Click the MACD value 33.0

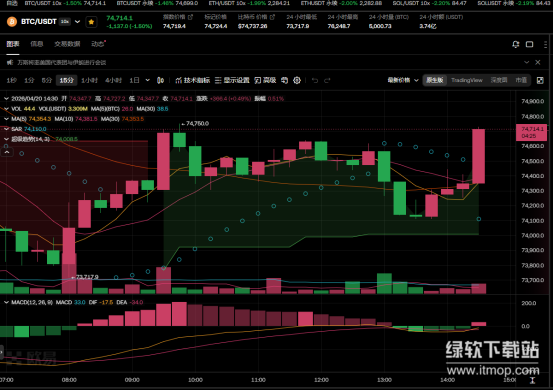point(79,302)
